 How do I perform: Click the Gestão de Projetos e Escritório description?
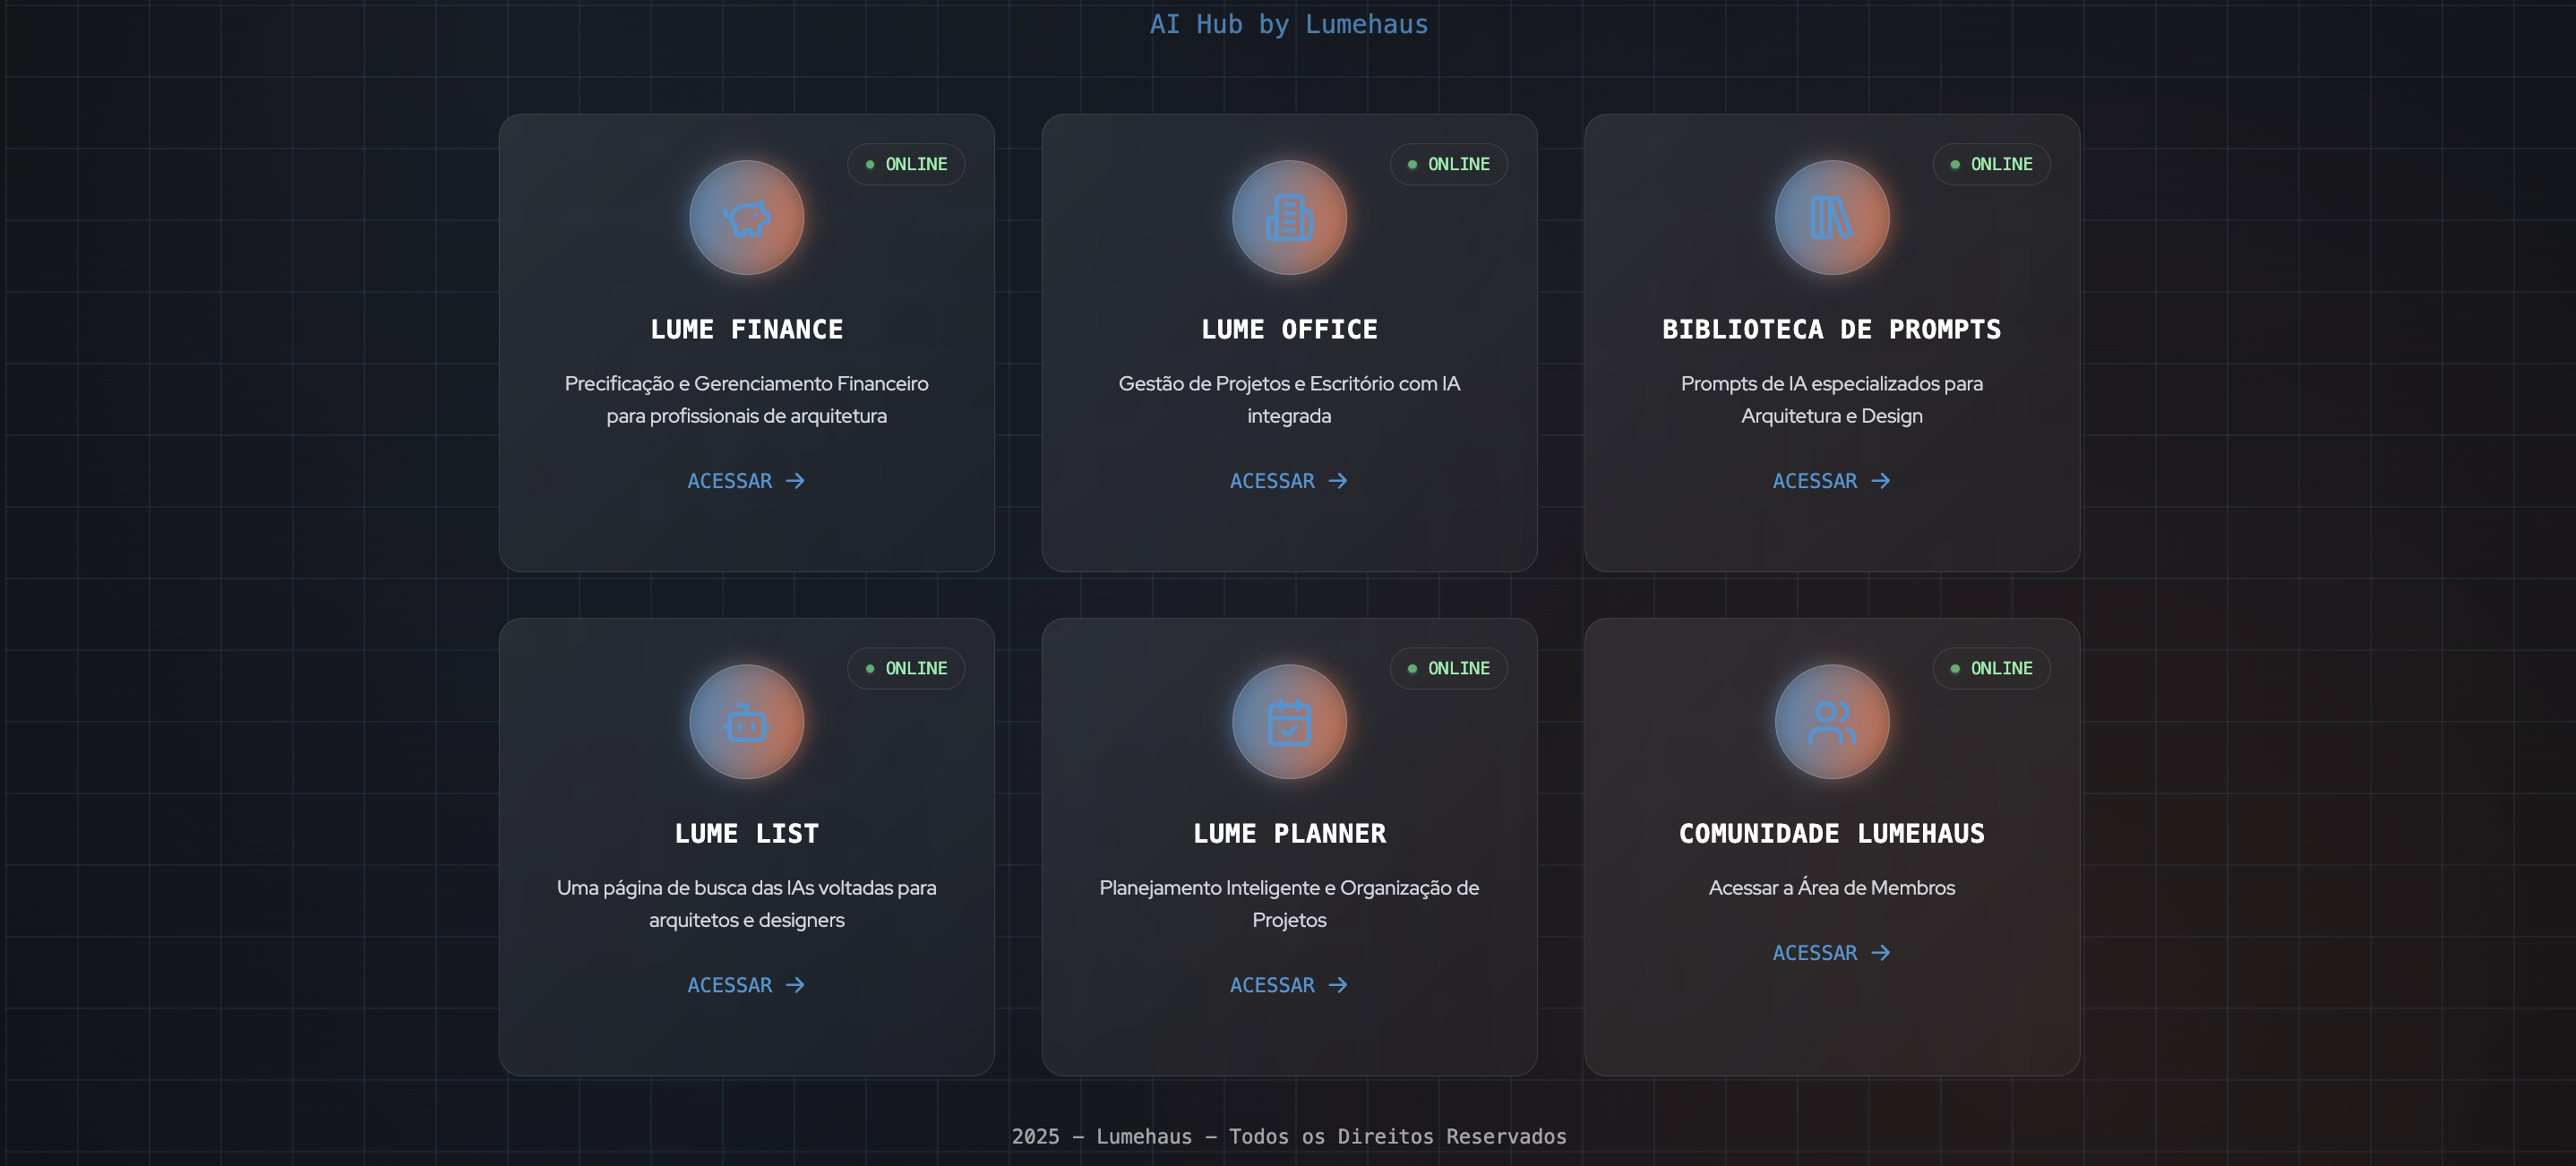tap(1289, 399)
